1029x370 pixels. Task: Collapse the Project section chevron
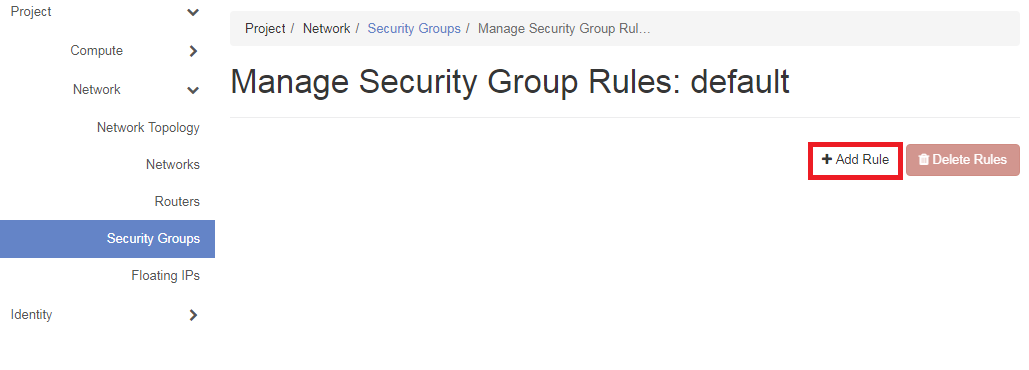click(x=193, y=12)
